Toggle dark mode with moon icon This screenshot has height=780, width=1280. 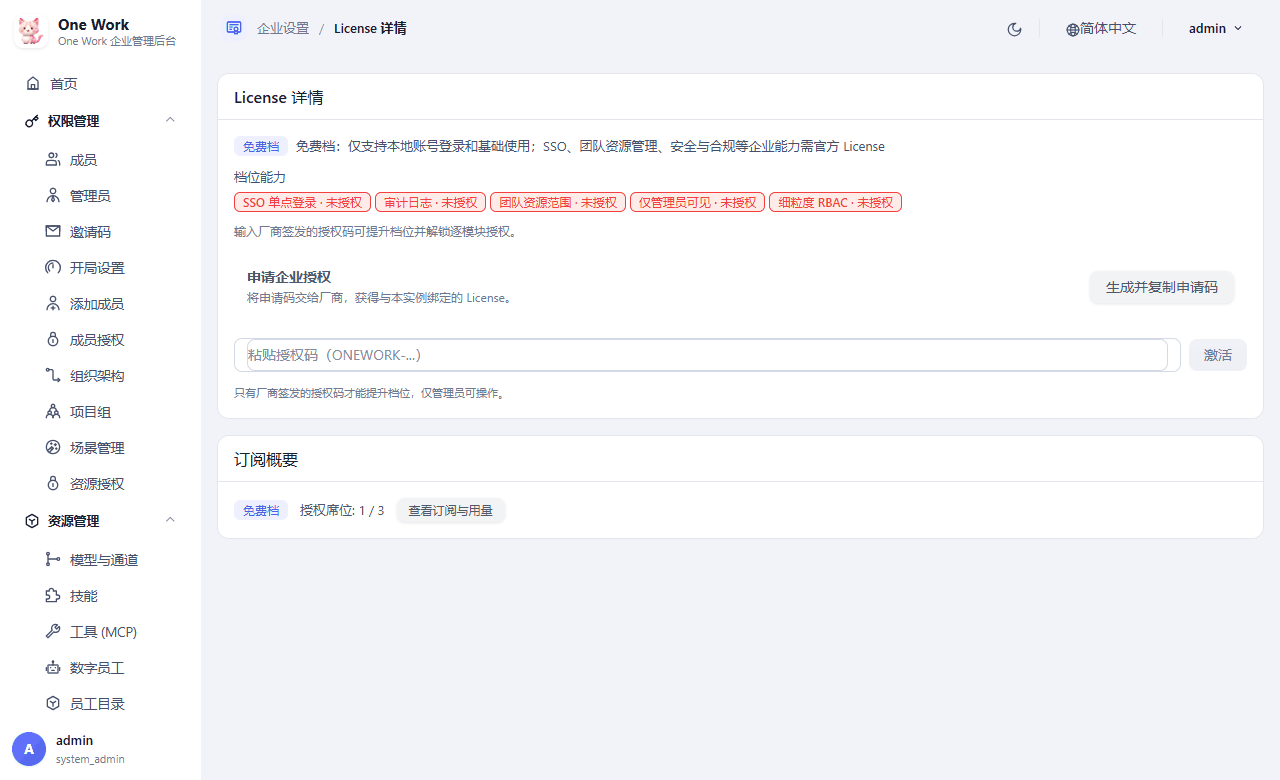click(1014, 29)
